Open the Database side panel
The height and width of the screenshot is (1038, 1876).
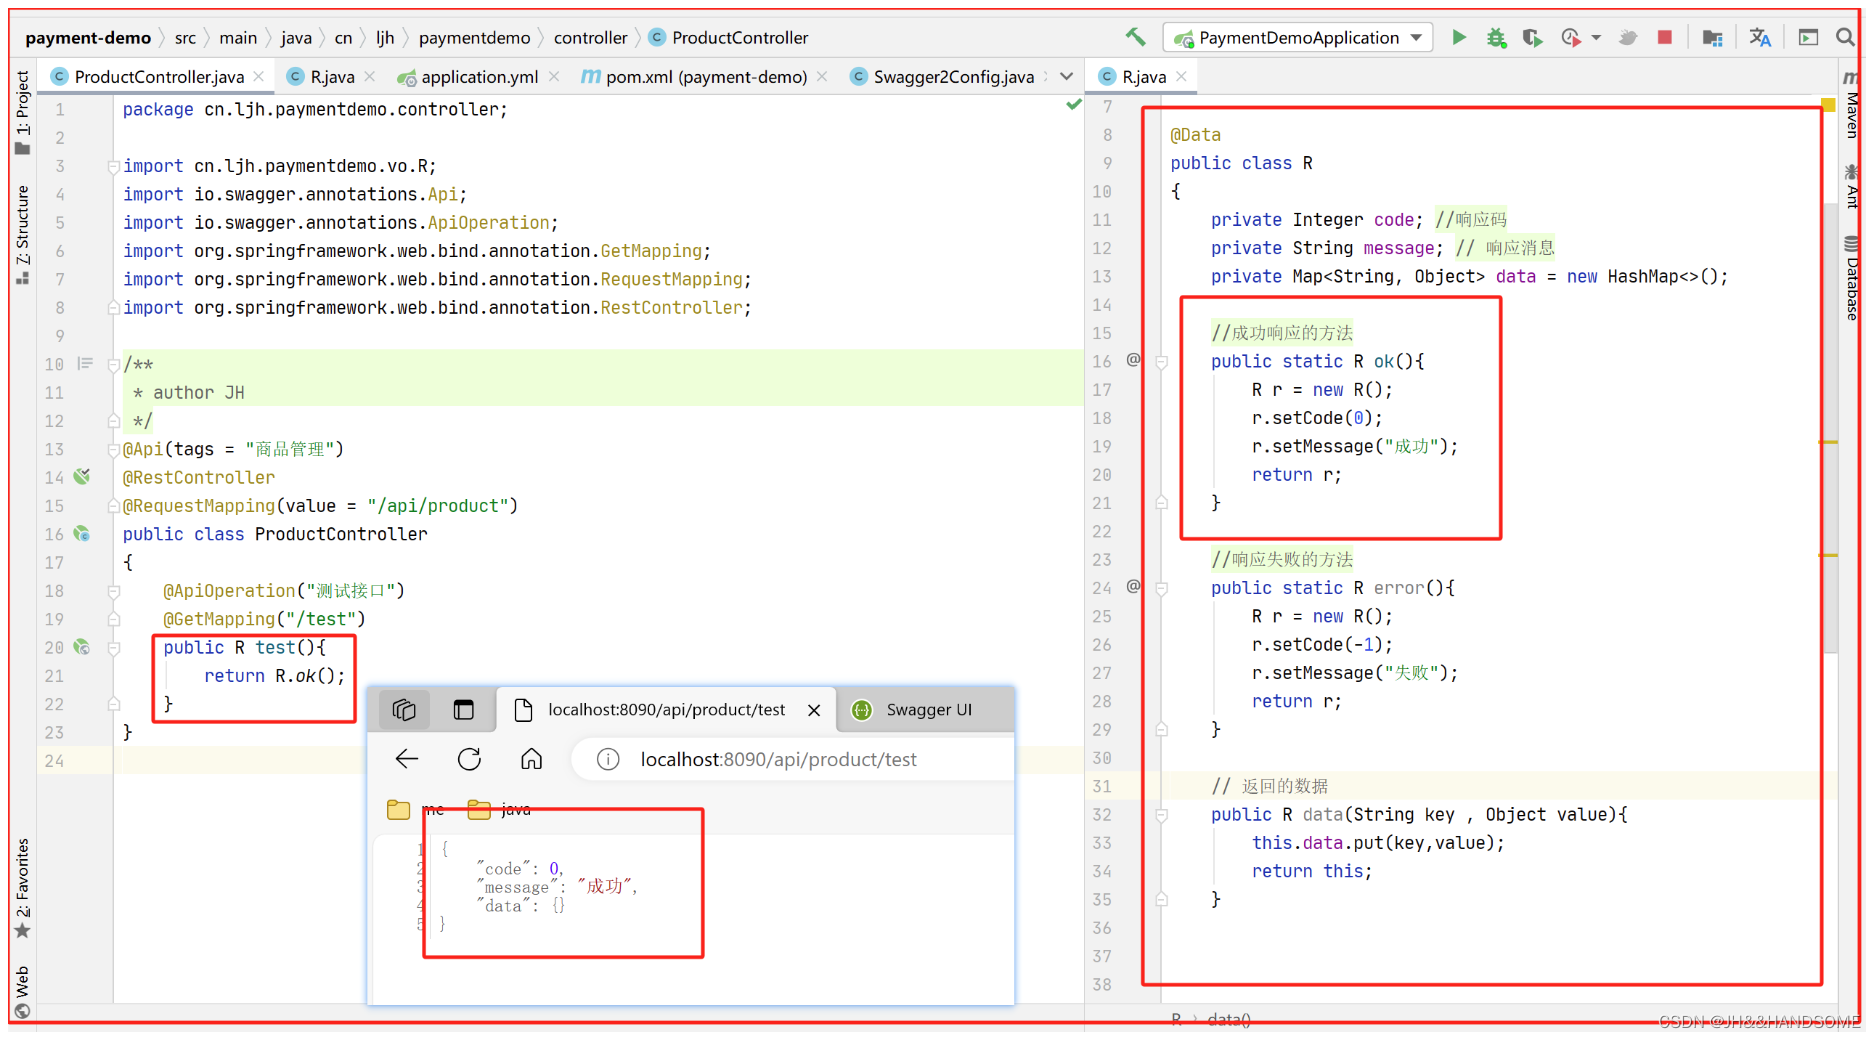tap(1852, 278)
